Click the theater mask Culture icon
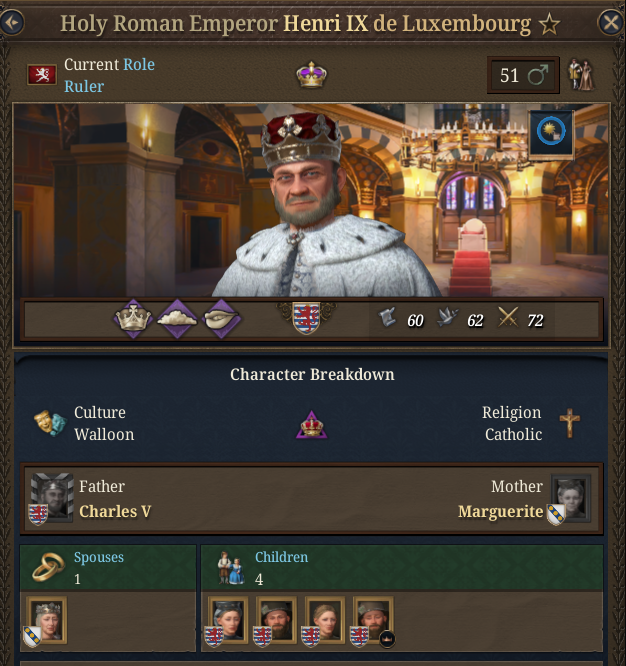This screenshot has width=626, height=666. click(x=47, y=423)
